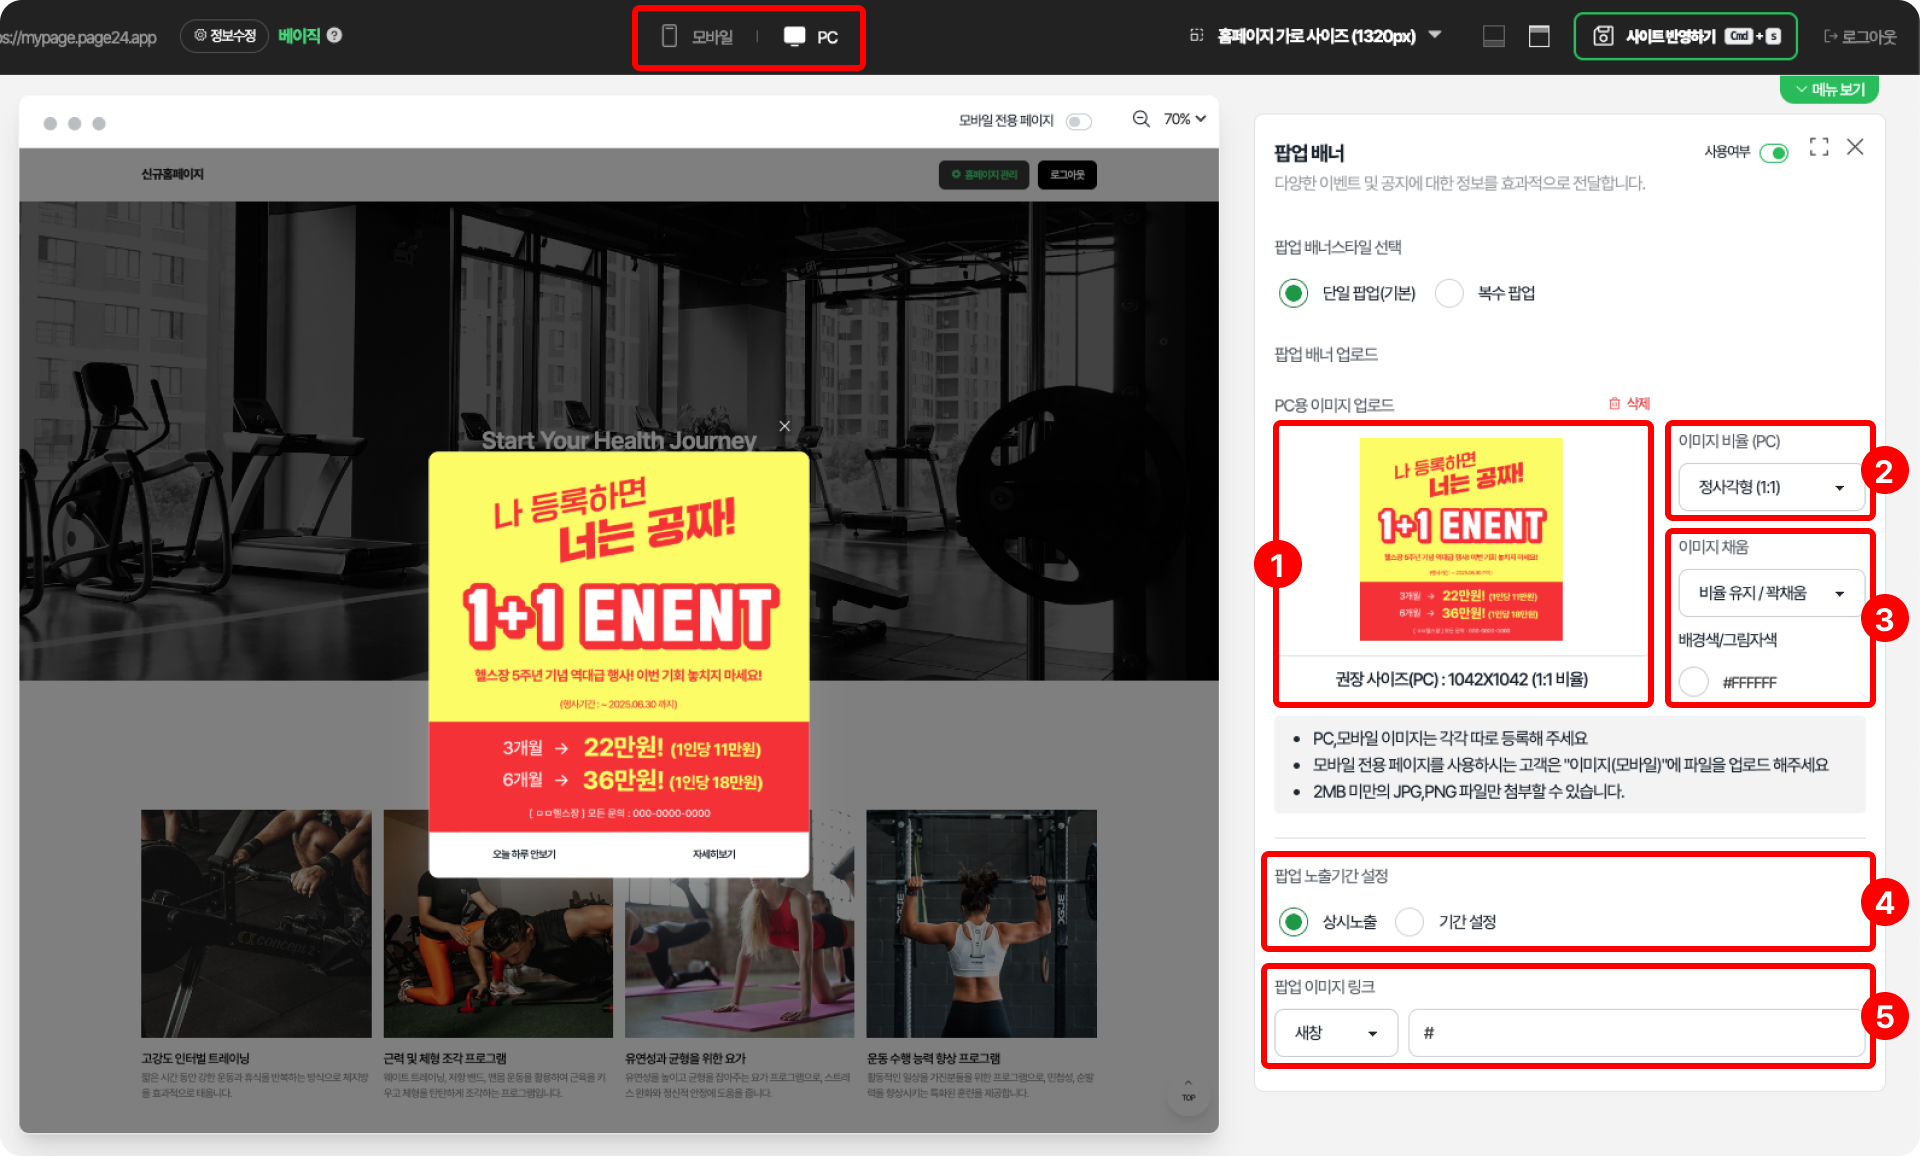Click the top panel layout icon

pos(1539,36)
